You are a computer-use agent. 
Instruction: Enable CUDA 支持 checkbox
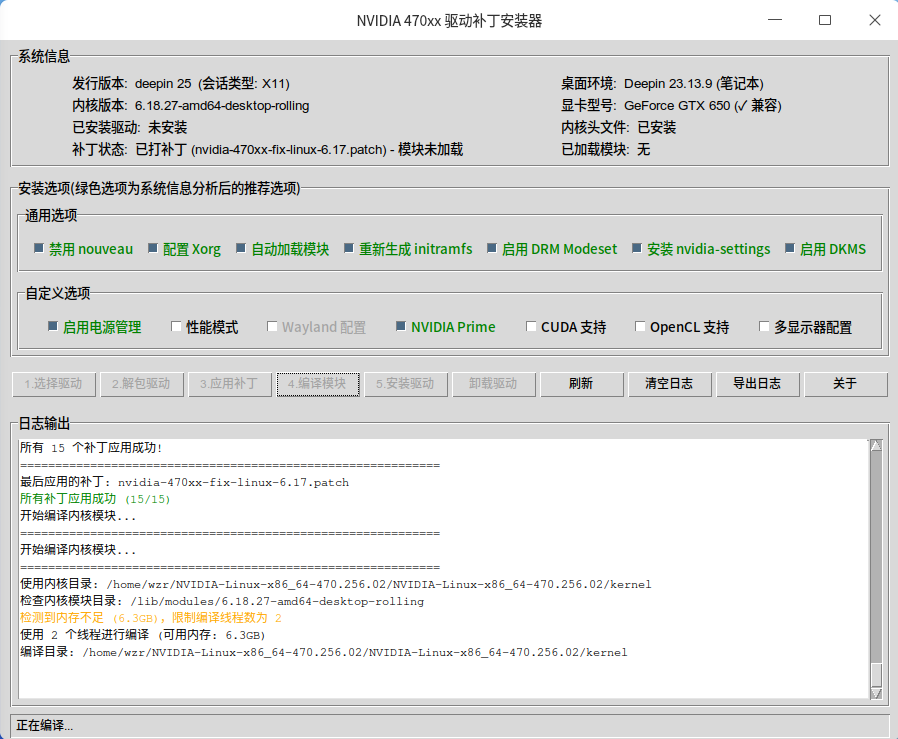click(531, 327)
